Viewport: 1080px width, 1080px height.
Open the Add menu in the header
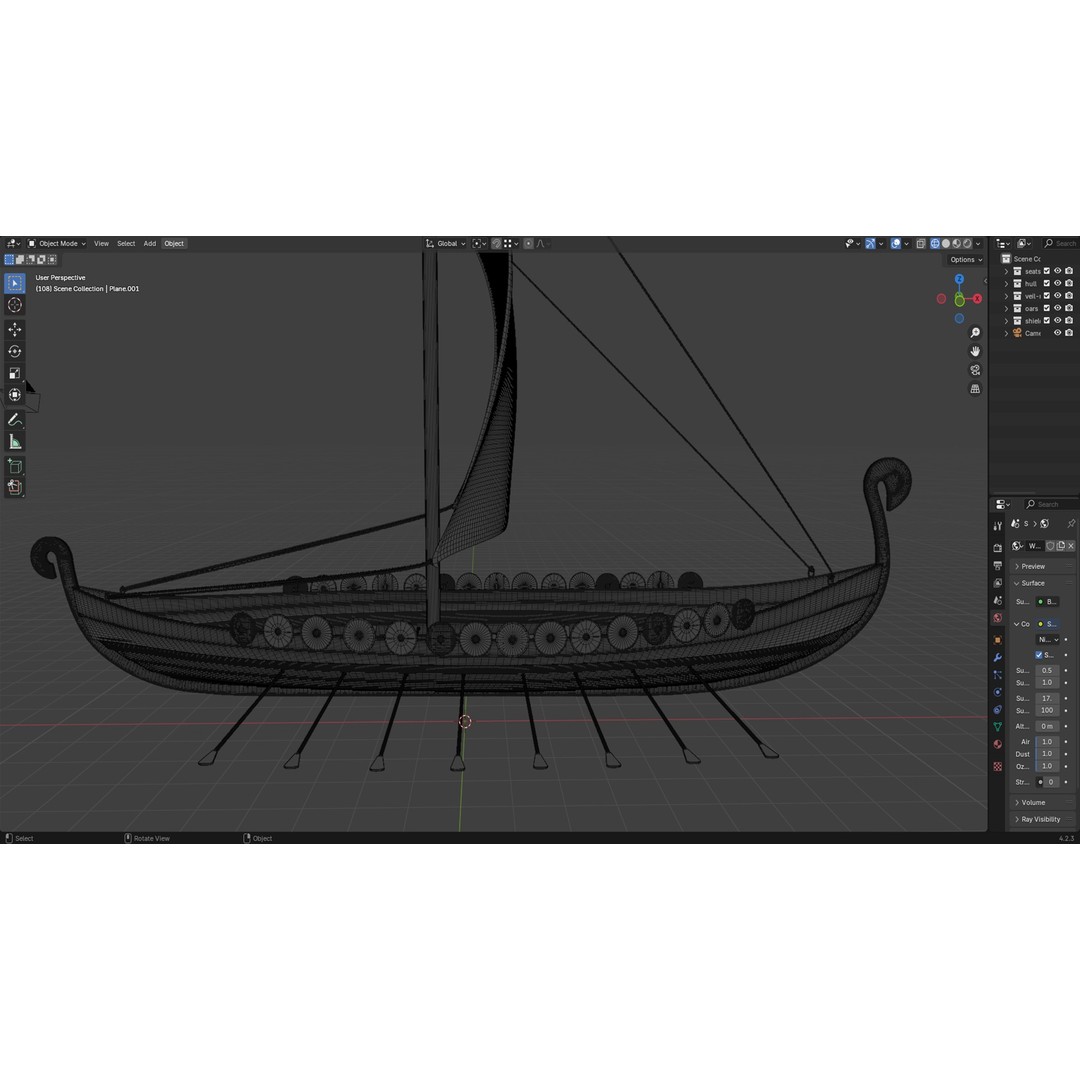pos(149,243)
